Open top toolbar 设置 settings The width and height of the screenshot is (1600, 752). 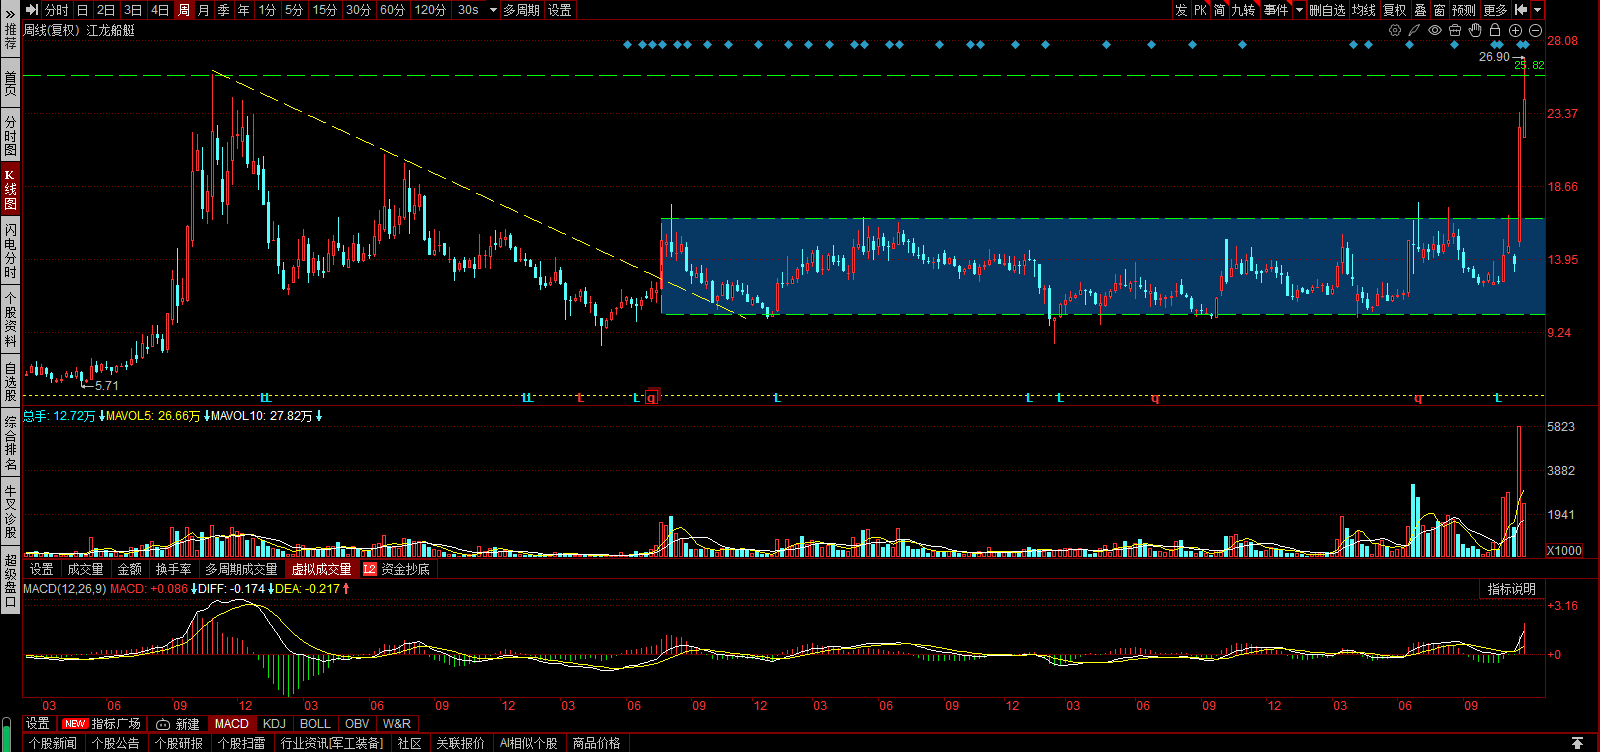tap(560, 10)
